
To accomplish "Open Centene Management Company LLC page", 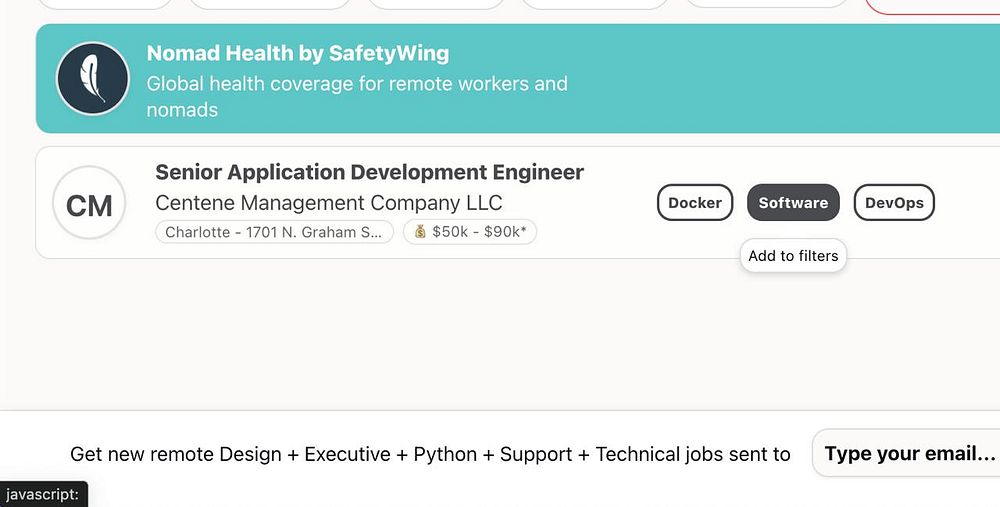I will 328,203.
